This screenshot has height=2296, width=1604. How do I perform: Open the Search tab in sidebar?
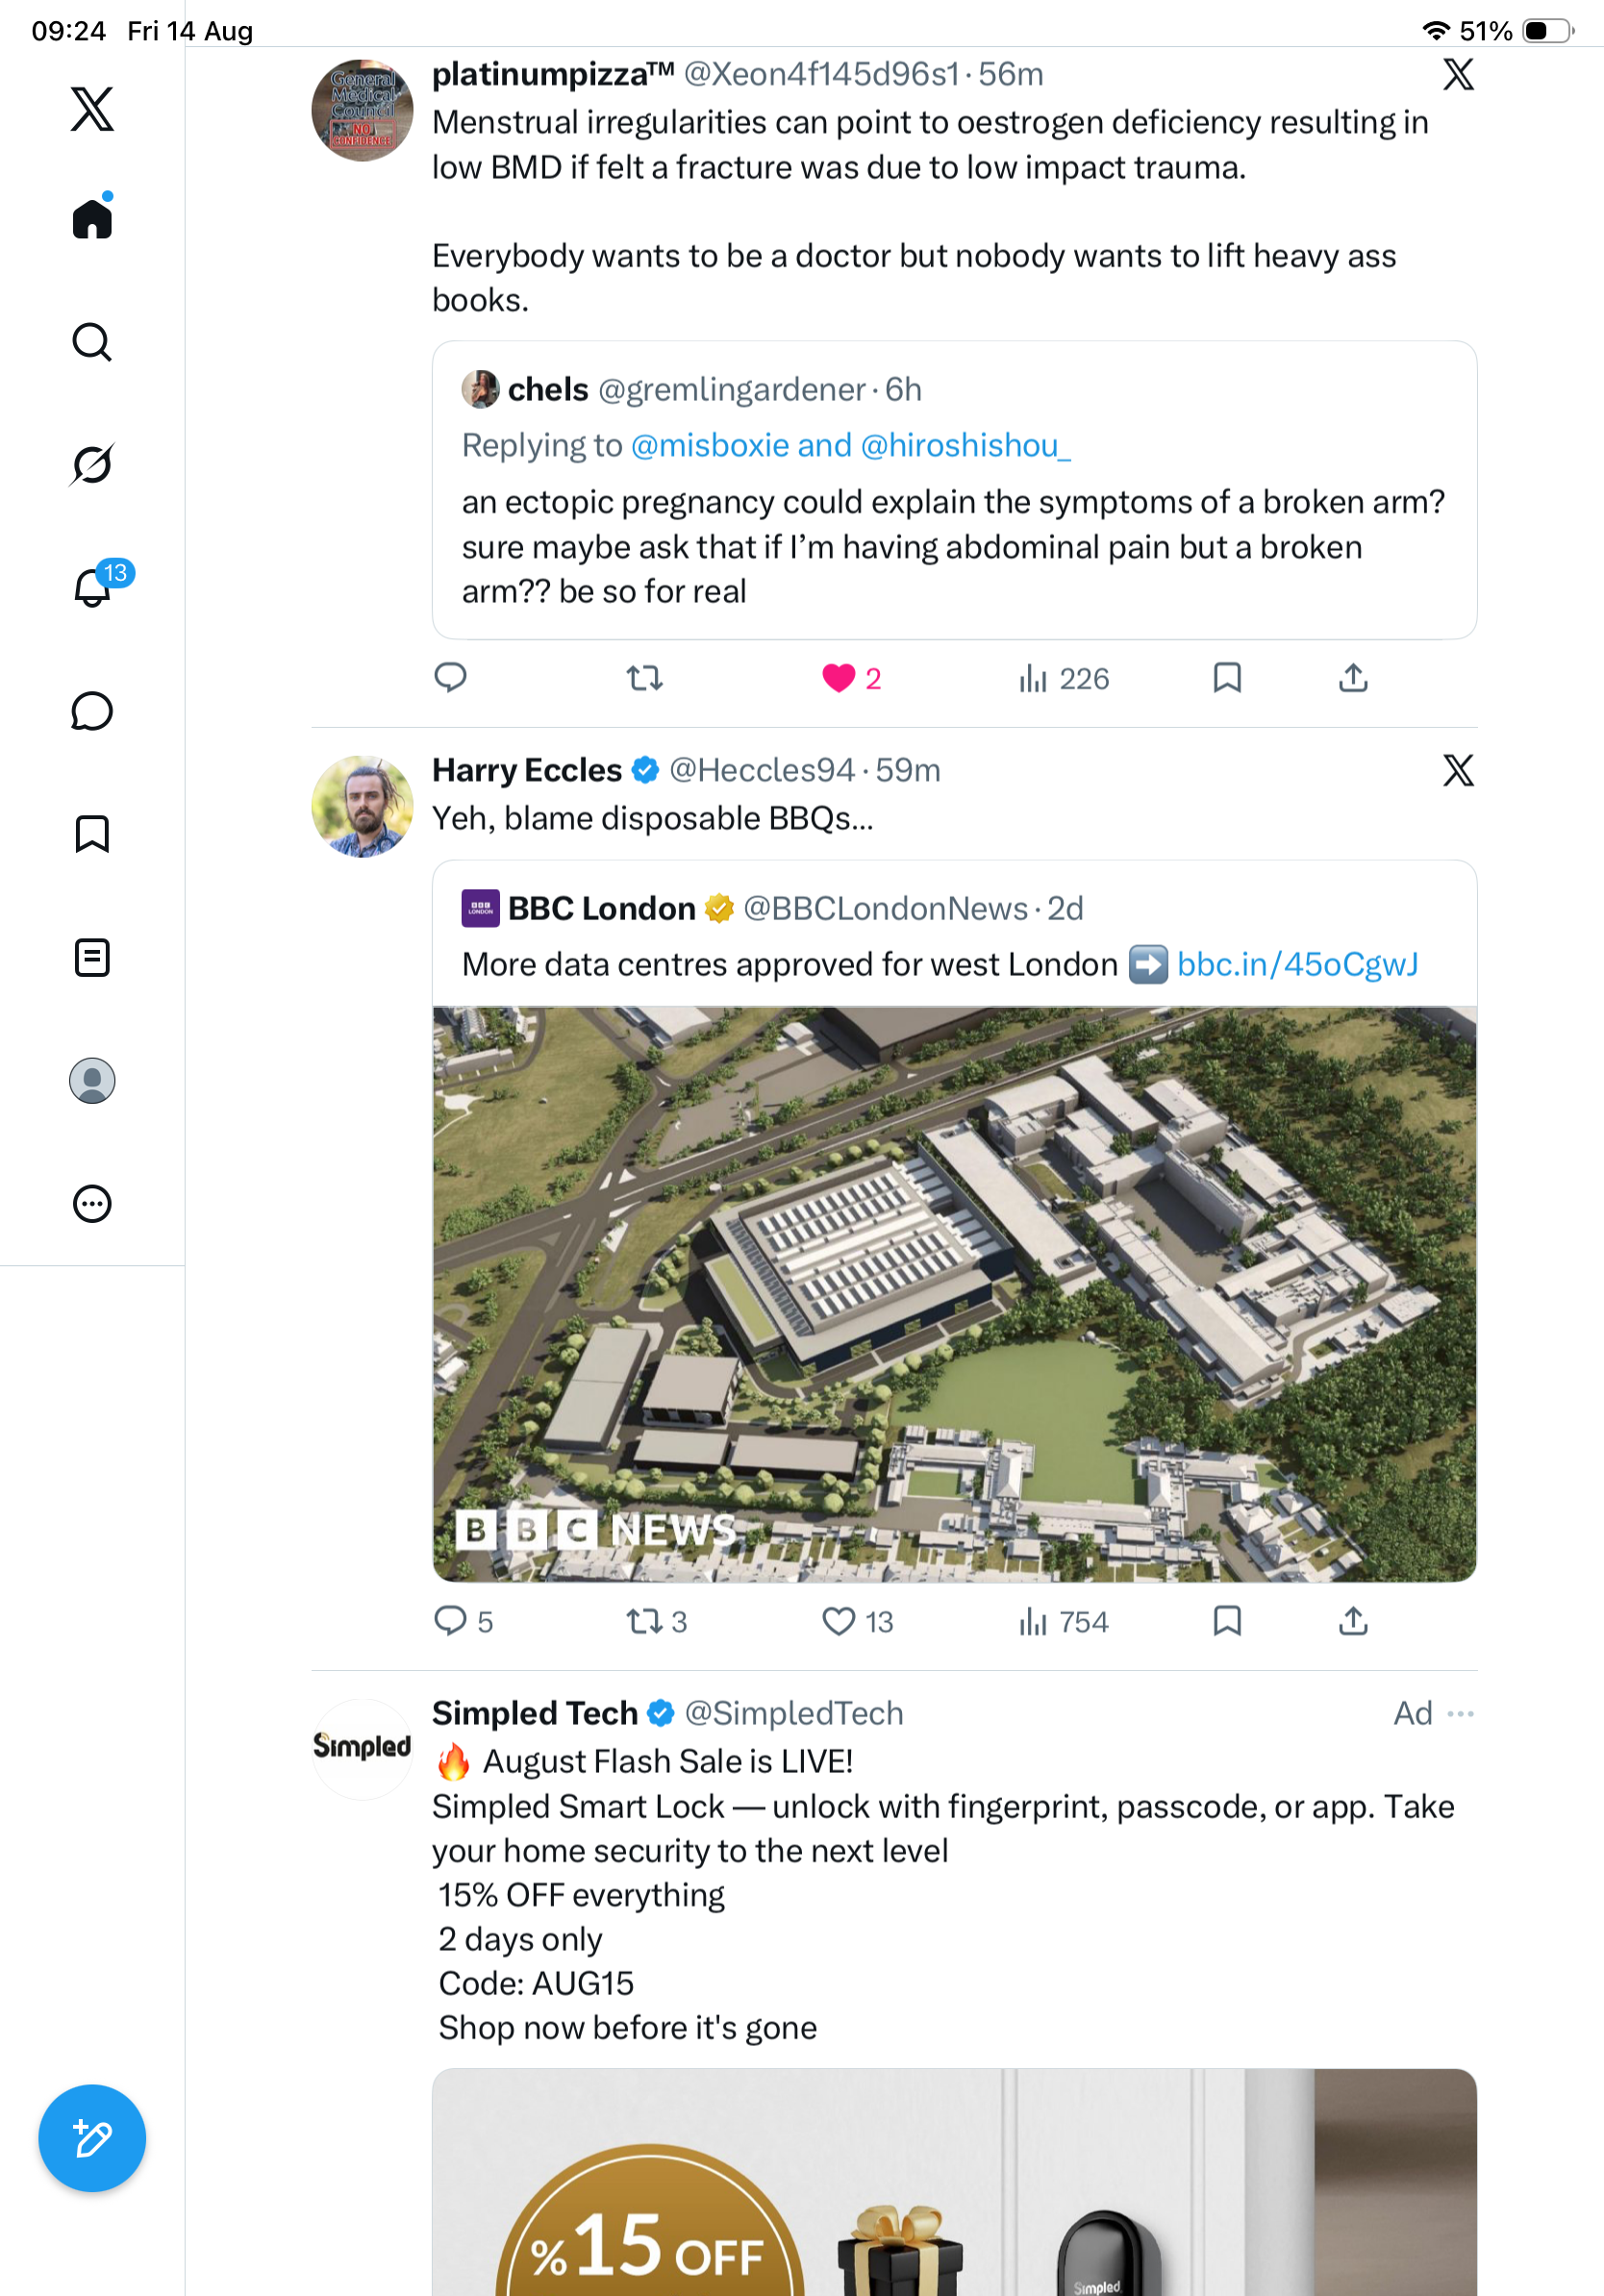pos(92,342)
